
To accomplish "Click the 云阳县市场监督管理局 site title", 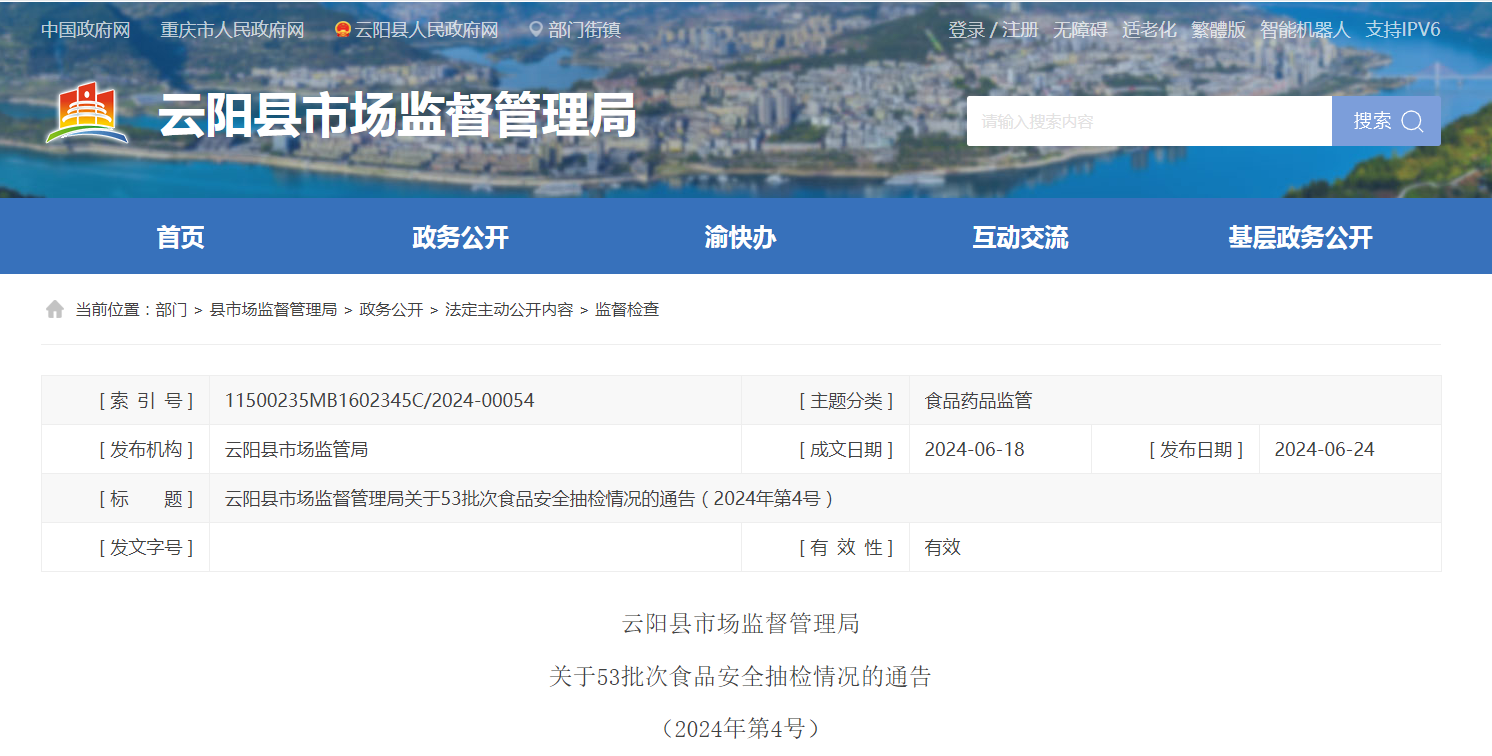I will 397,117.
